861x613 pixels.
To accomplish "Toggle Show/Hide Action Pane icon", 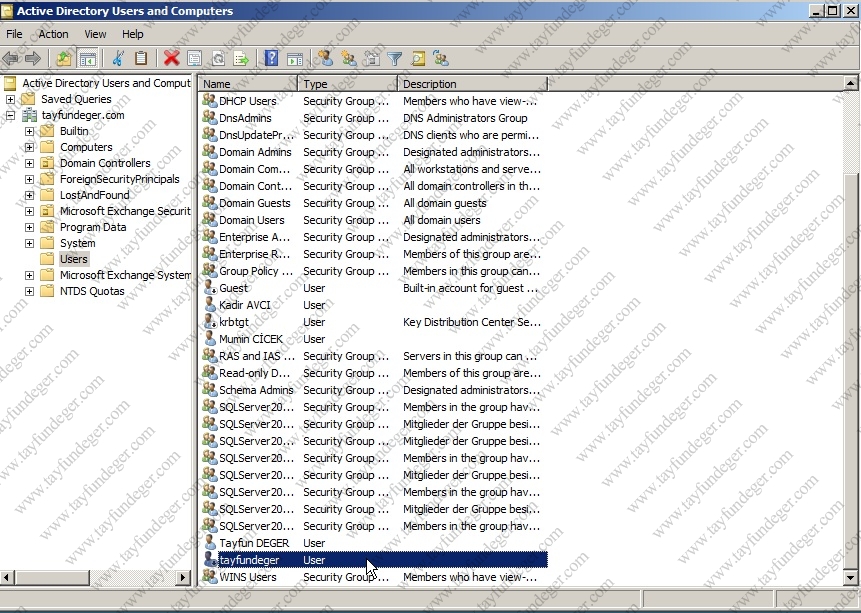I will pos(295,58).
